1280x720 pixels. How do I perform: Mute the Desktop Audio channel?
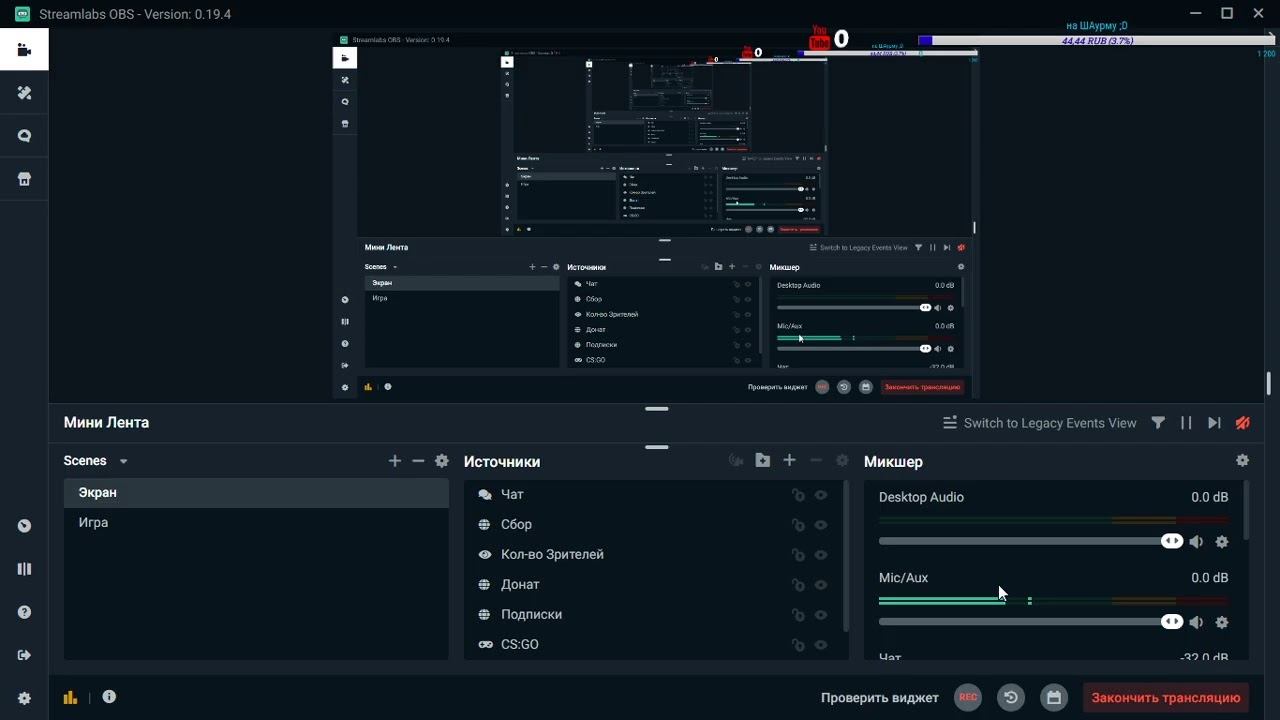[x=1196, y=541]
